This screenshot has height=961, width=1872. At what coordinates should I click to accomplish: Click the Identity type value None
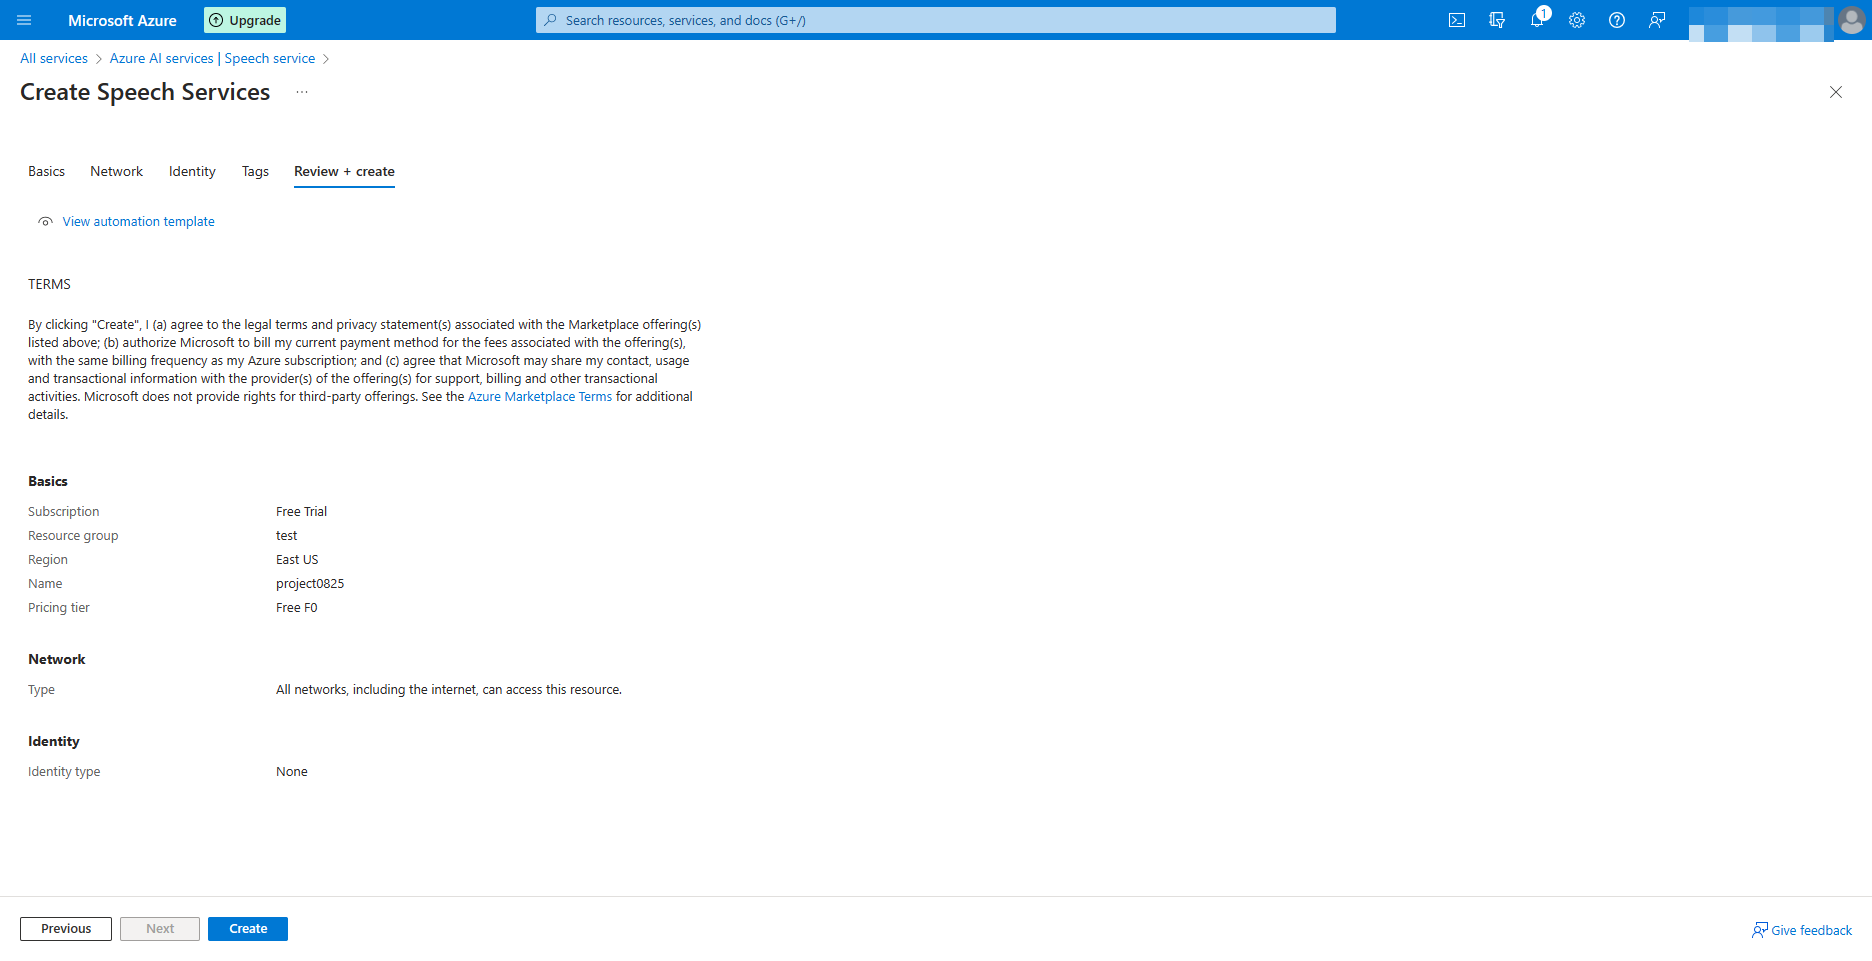[292, 772]
